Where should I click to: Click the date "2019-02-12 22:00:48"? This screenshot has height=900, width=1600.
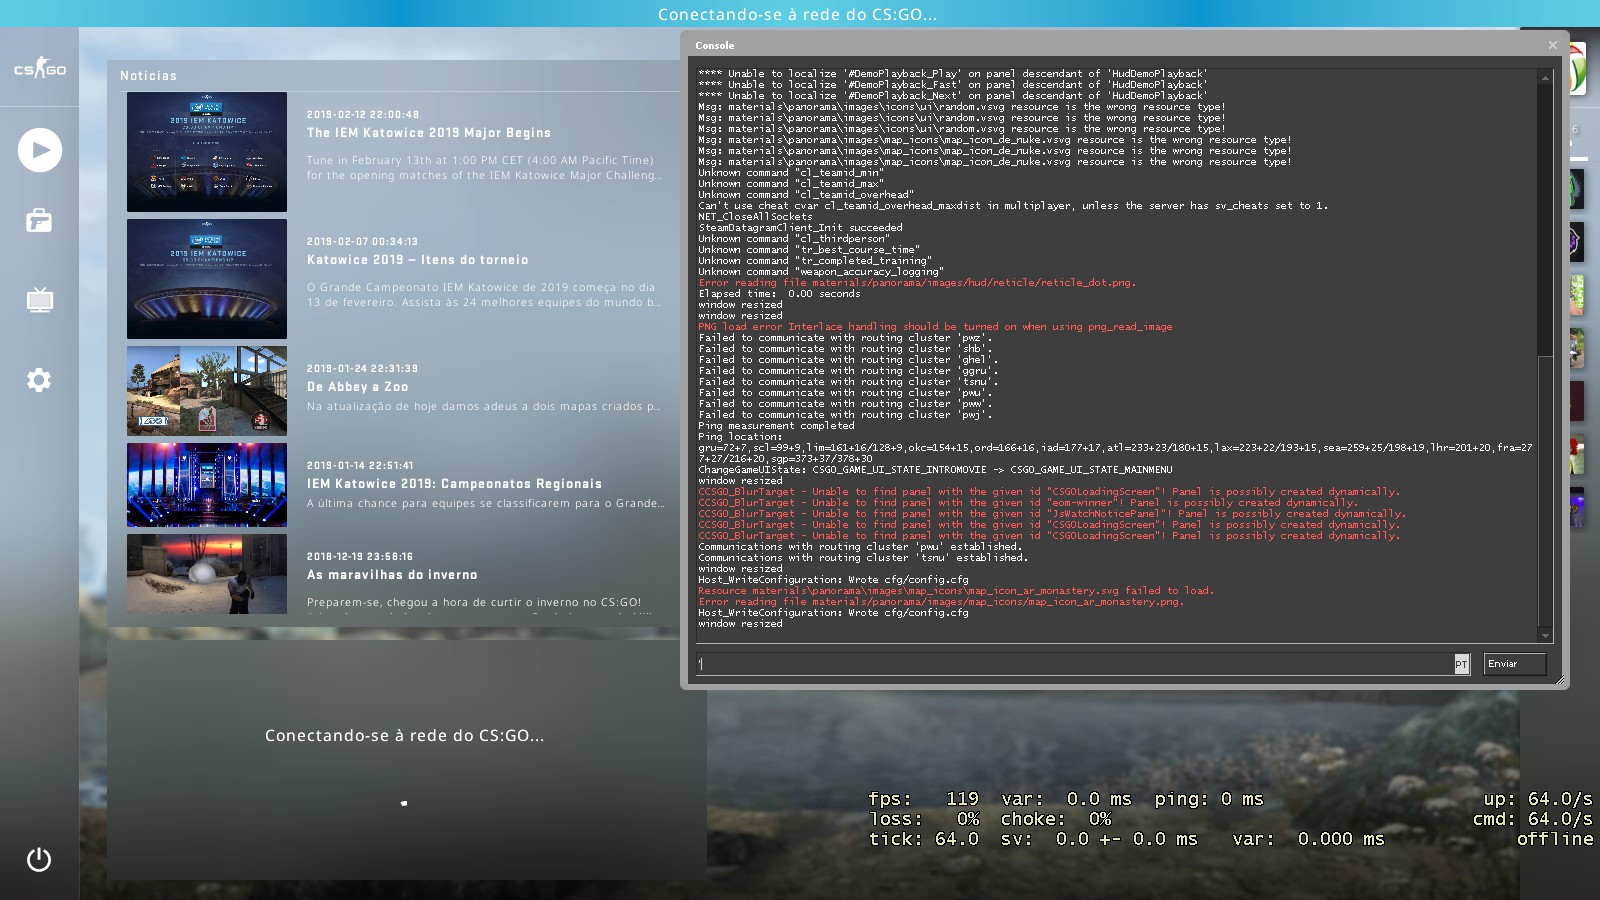pyautogui.click(x=363, y=115)
